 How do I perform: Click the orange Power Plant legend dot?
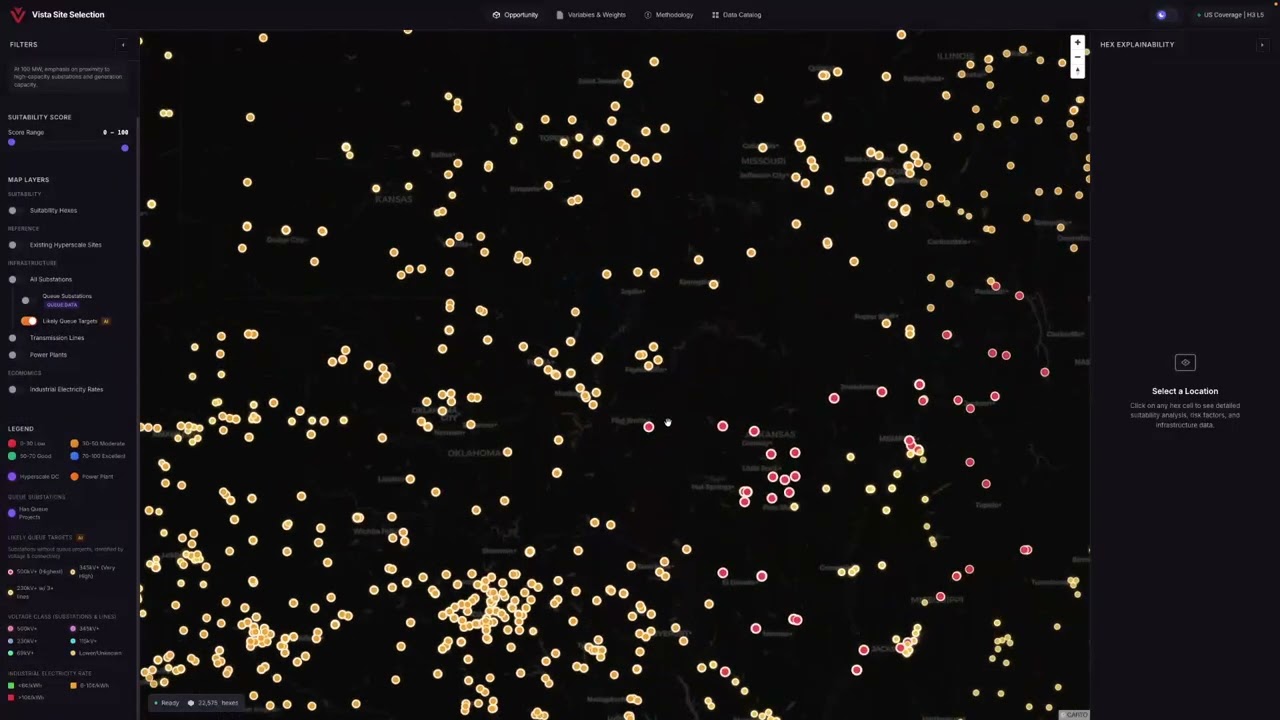point(74,477)
